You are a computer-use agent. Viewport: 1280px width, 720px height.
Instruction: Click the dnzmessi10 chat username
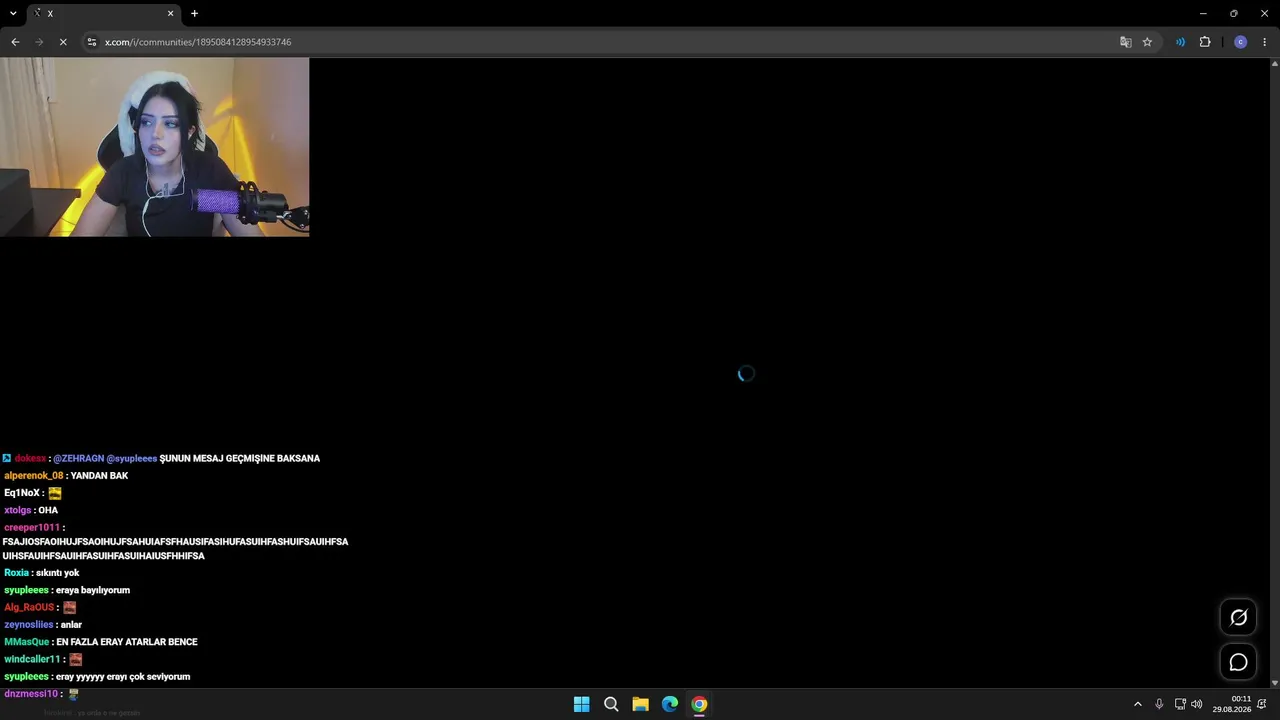[x=31, y=694]
